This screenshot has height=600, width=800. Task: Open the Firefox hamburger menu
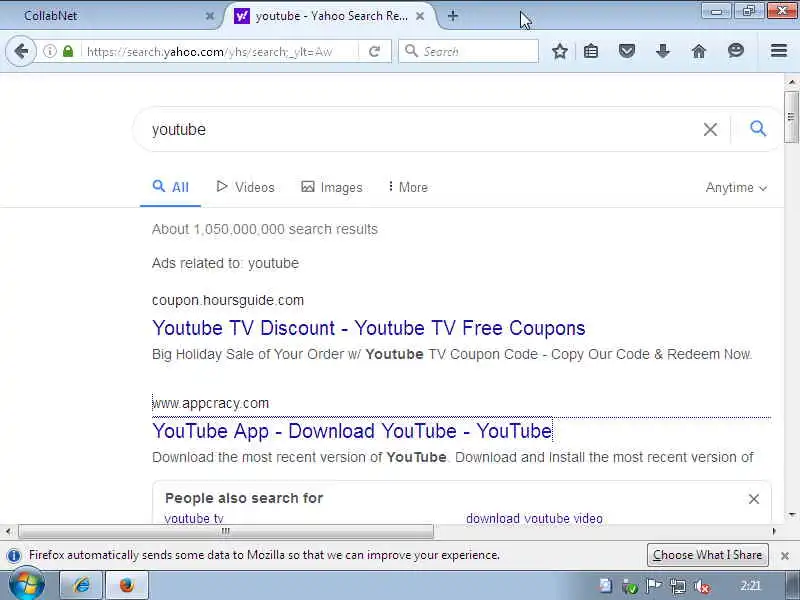[x=779, y=51]
